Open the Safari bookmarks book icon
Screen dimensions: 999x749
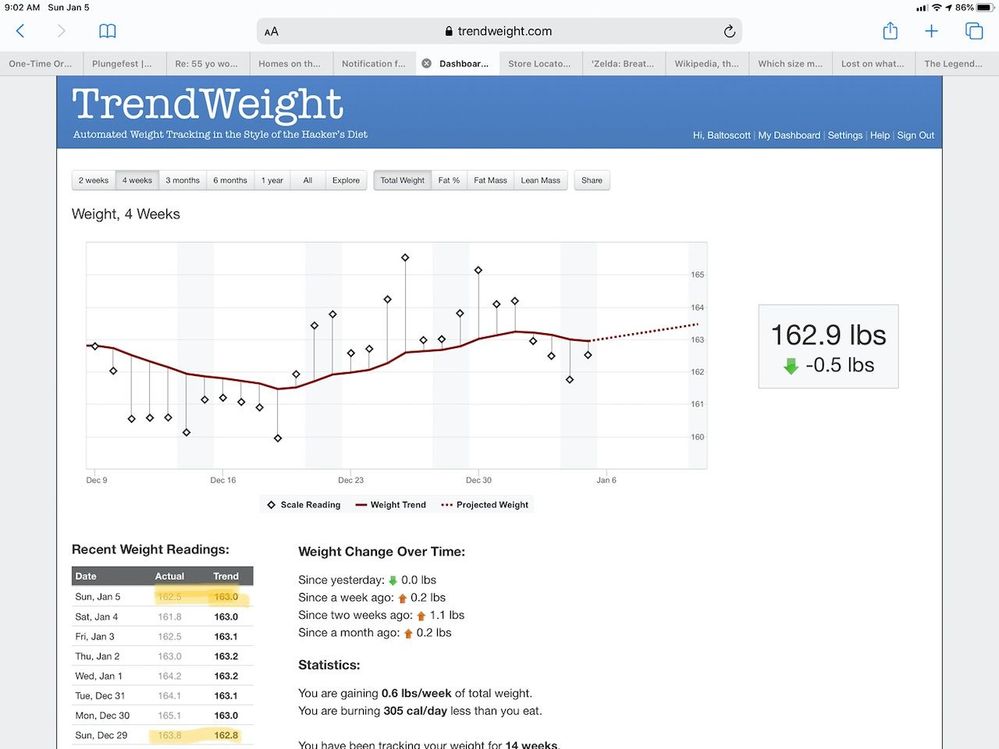[107, 31]
